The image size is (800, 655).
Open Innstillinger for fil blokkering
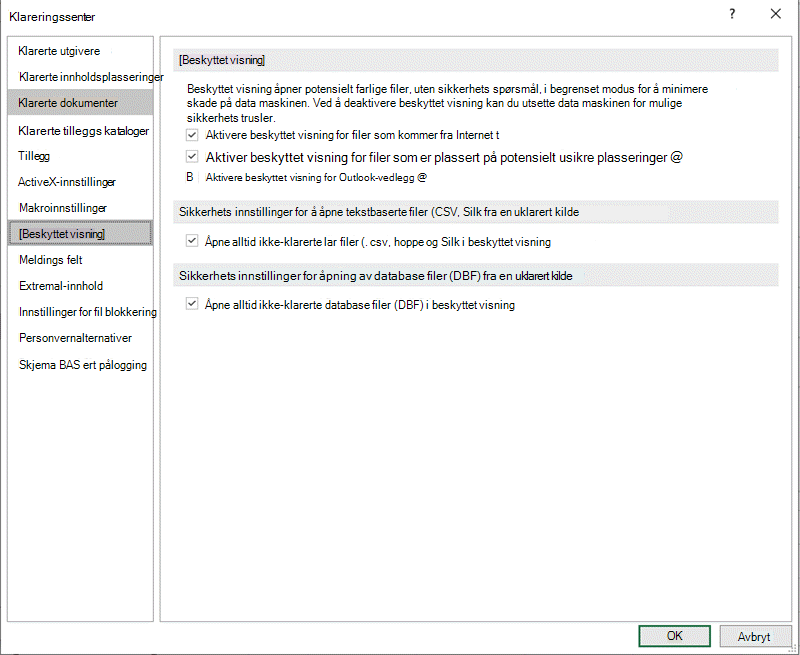(80, 312)
